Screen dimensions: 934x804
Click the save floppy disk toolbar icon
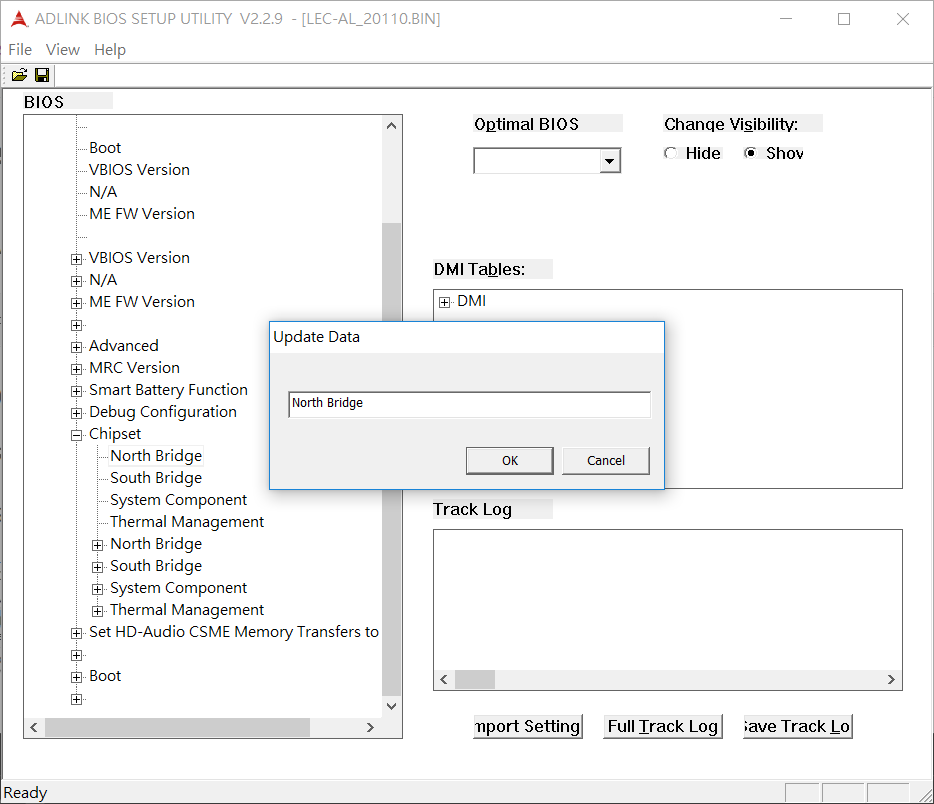click(x=42, y=75)
